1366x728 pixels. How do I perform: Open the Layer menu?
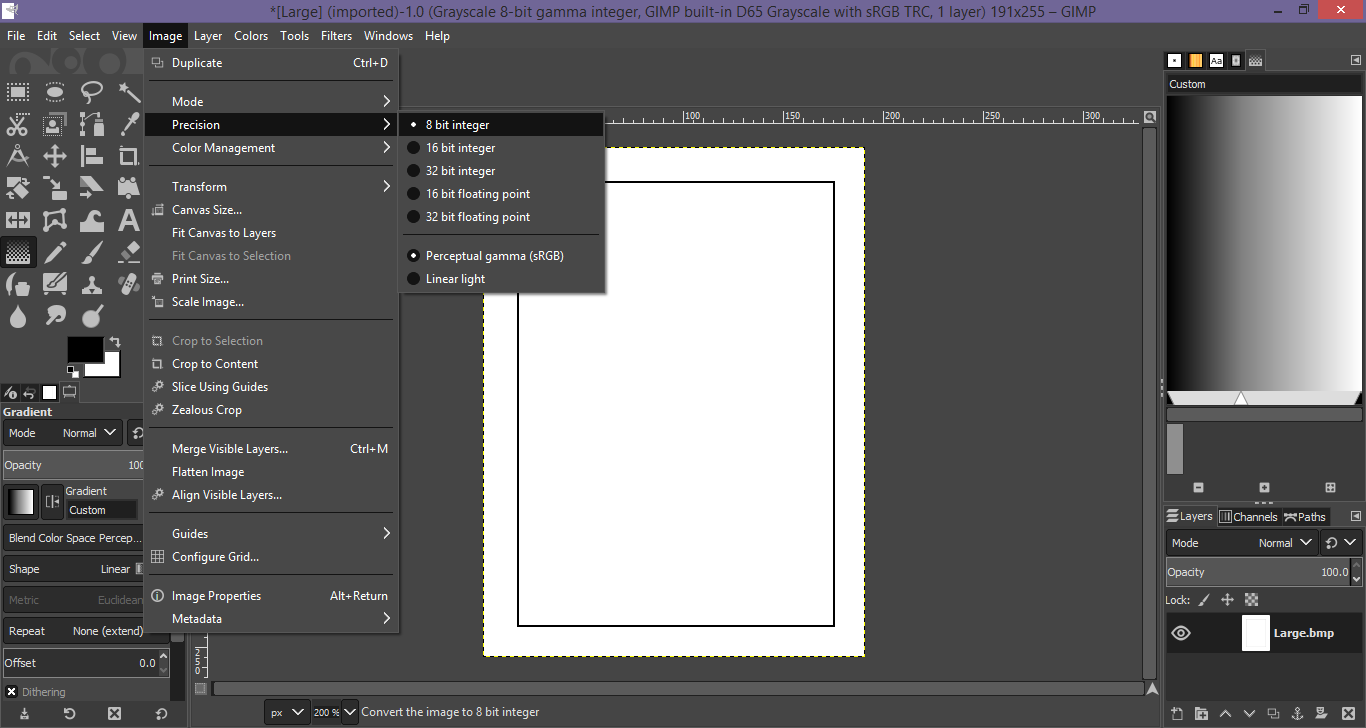pos(208,36)
